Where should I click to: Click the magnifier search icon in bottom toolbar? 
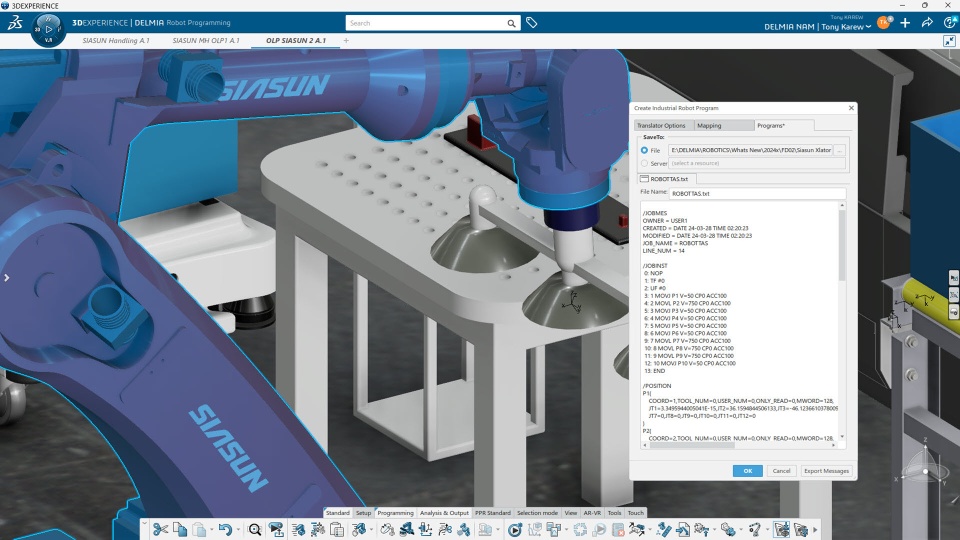[255, 530]
